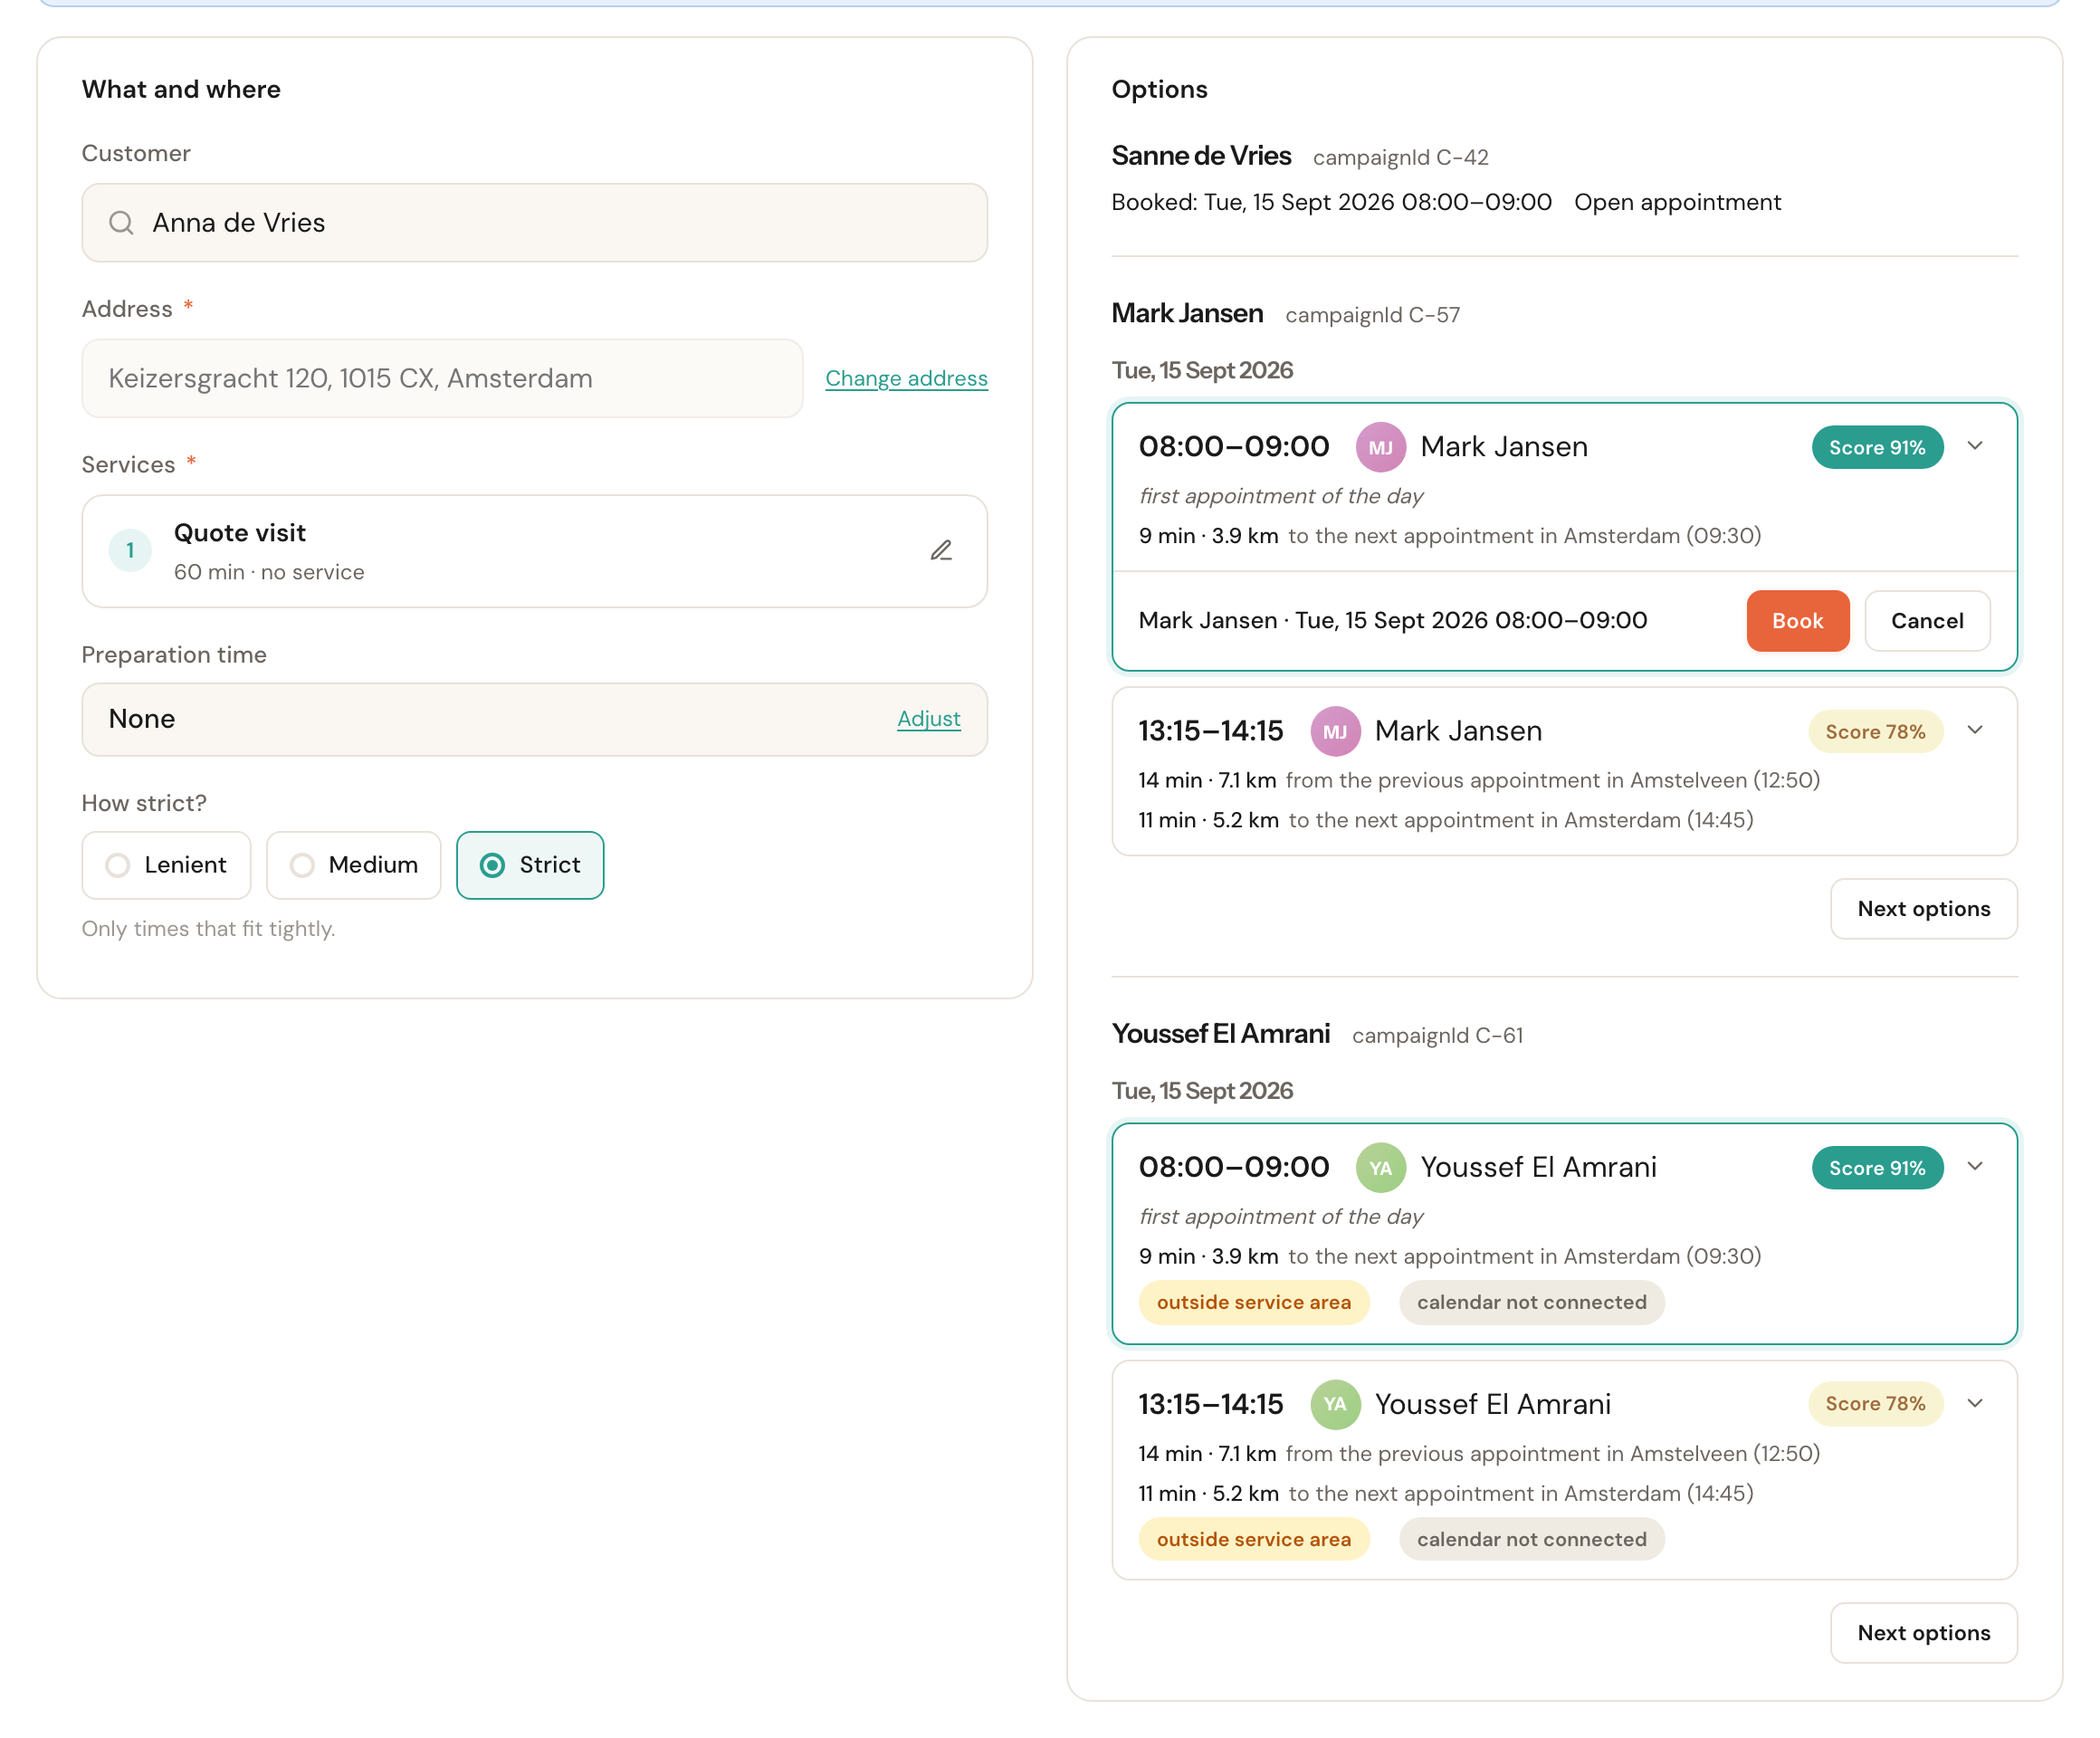The width and height of the screenshot is (2100, 1738).
Task: Click Score 78% badge for Youssef El Amrani
Action: coord(1875,1403)
